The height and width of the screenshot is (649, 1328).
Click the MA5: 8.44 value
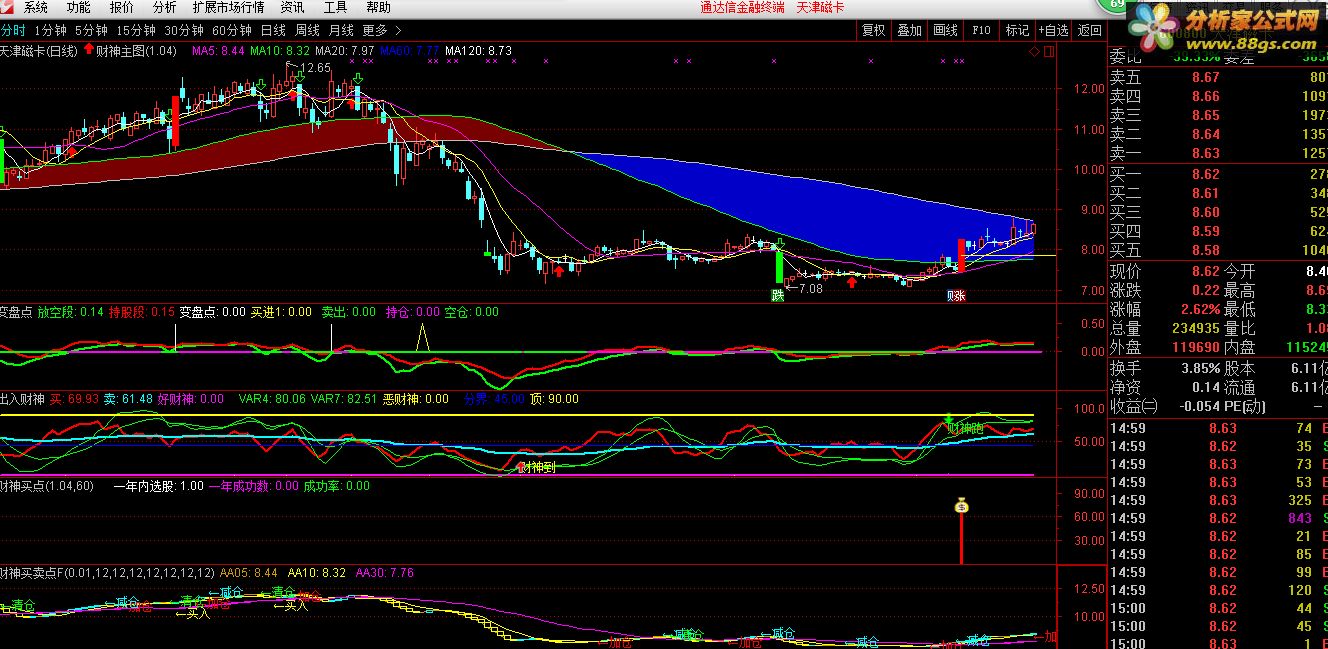click(217, 50)
